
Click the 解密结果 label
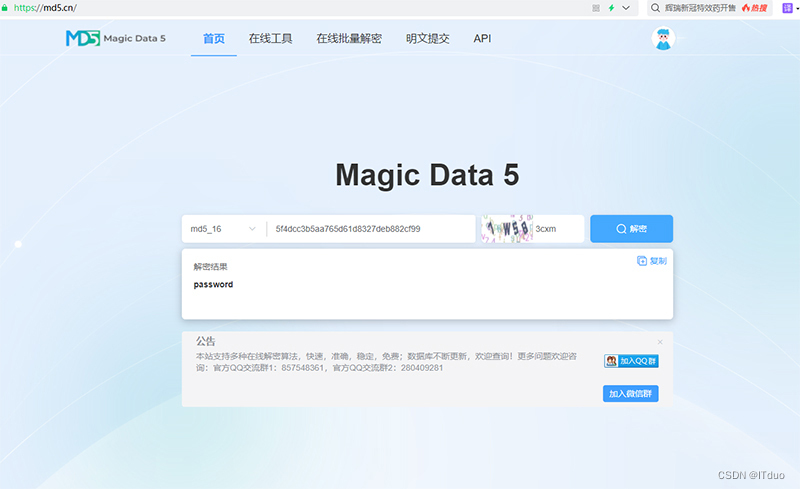(x=210, y=266)
